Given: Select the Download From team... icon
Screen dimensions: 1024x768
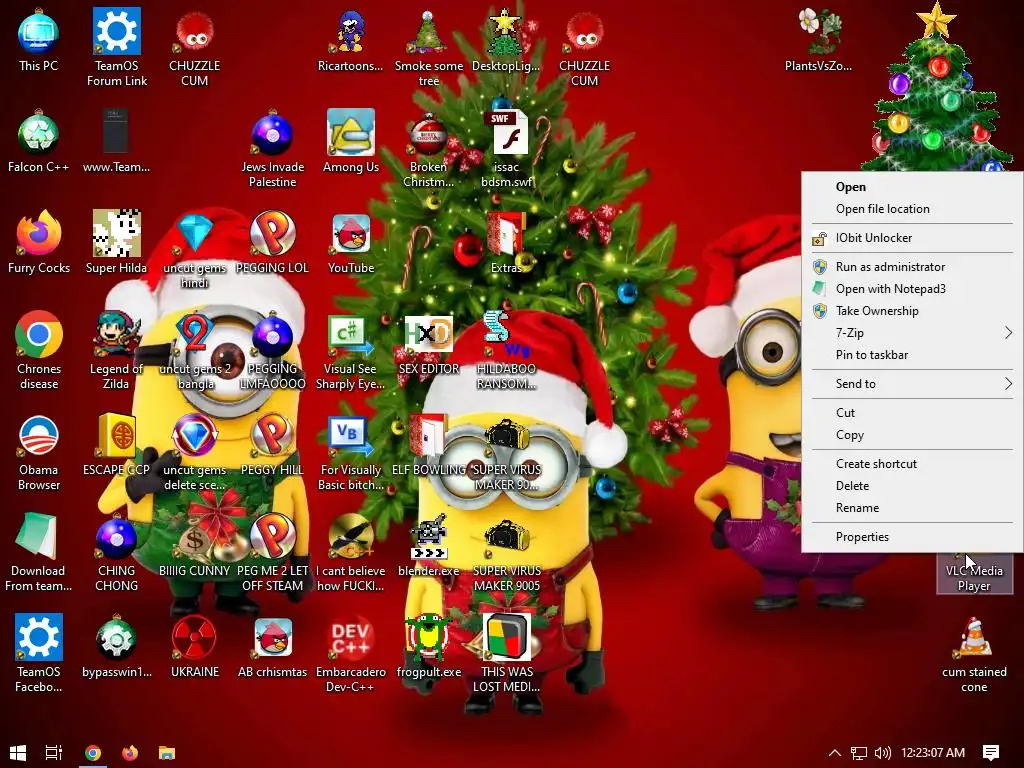Looking at the screenshot, I should click(39, 552).
